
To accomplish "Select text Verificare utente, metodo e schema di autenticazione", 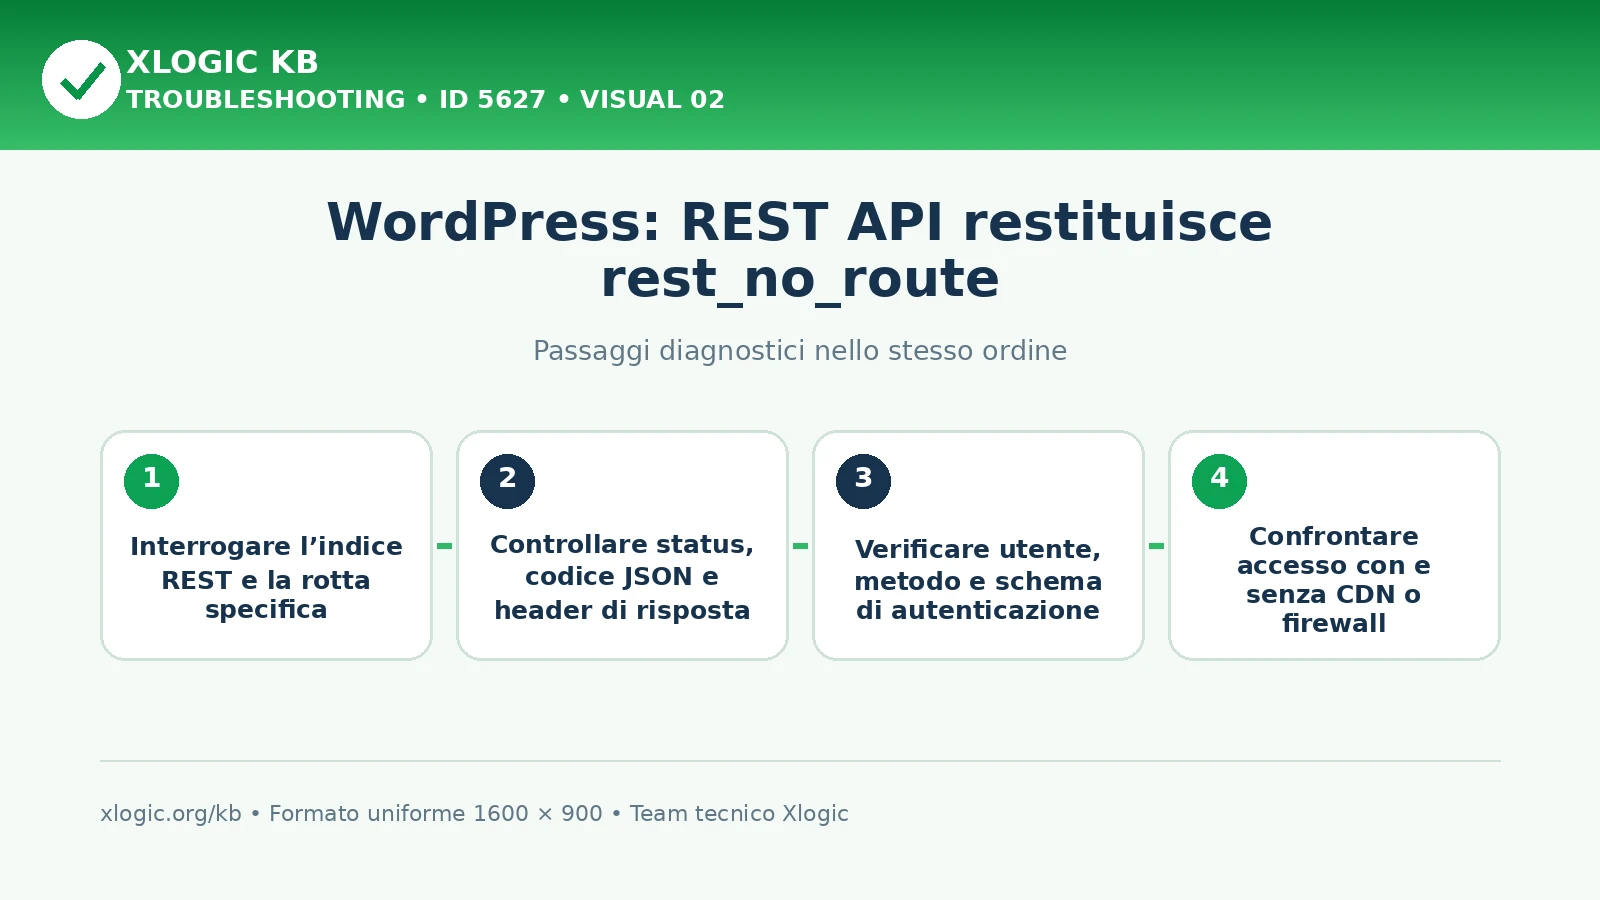I will tap(978, 580).
